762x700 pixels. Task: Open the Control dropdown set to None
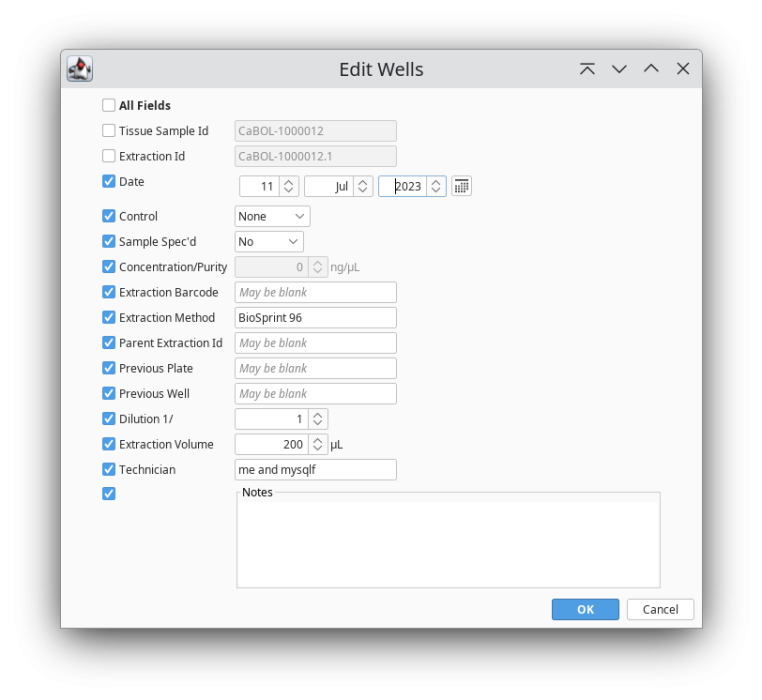pyautogui.click(x=272, y=216)
